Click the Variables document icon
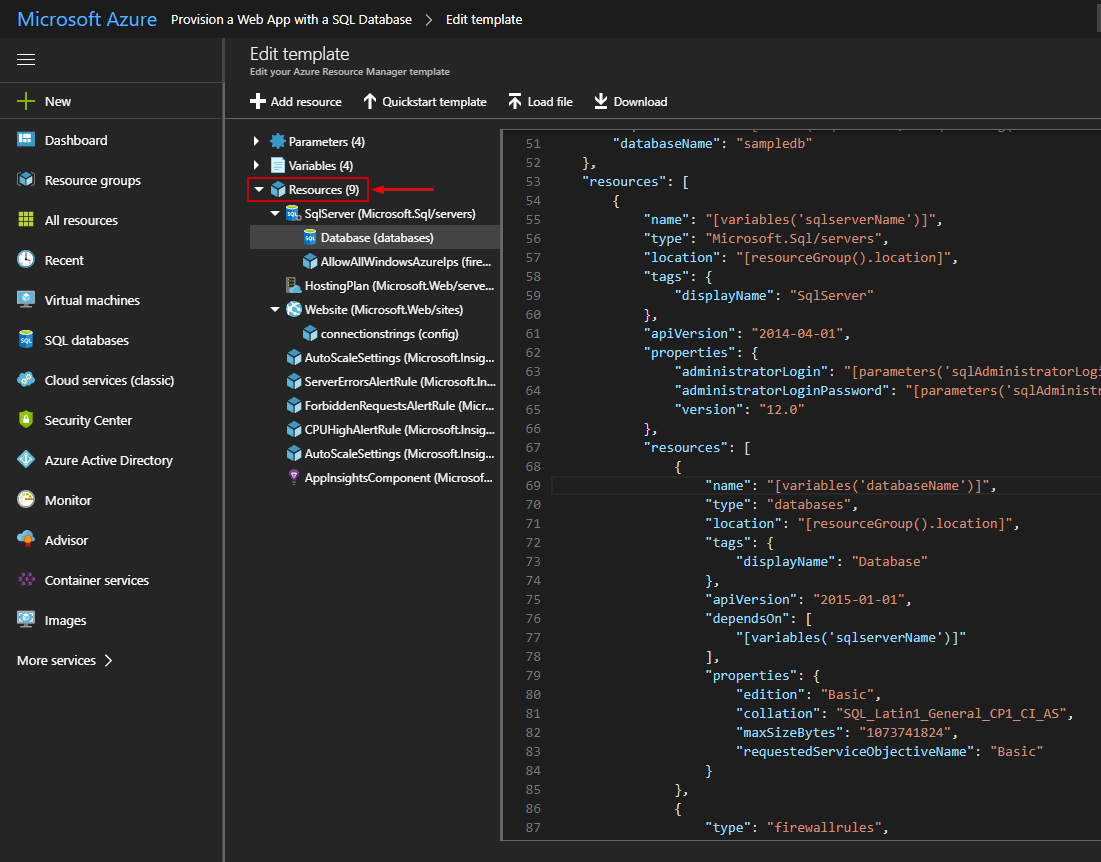This screenshot has height=862, width=1101. (x=278, y=165)
